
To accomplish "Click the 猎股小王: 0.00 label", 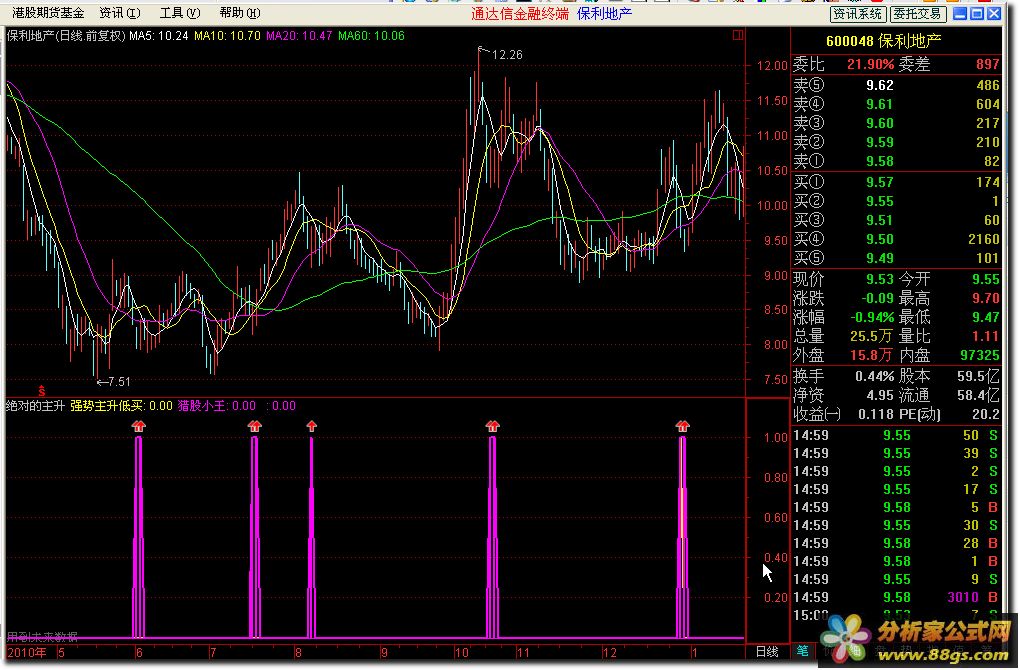I will 217,406.
